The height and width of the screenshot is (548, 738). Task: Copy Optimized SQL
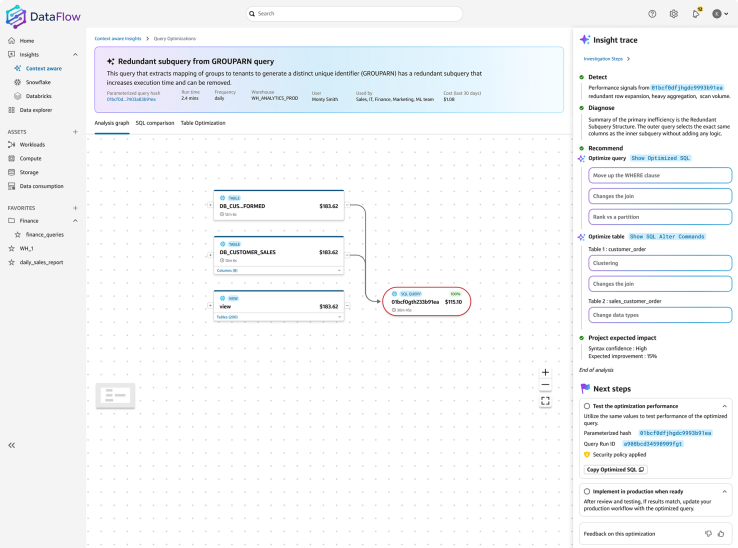[616, 470]
